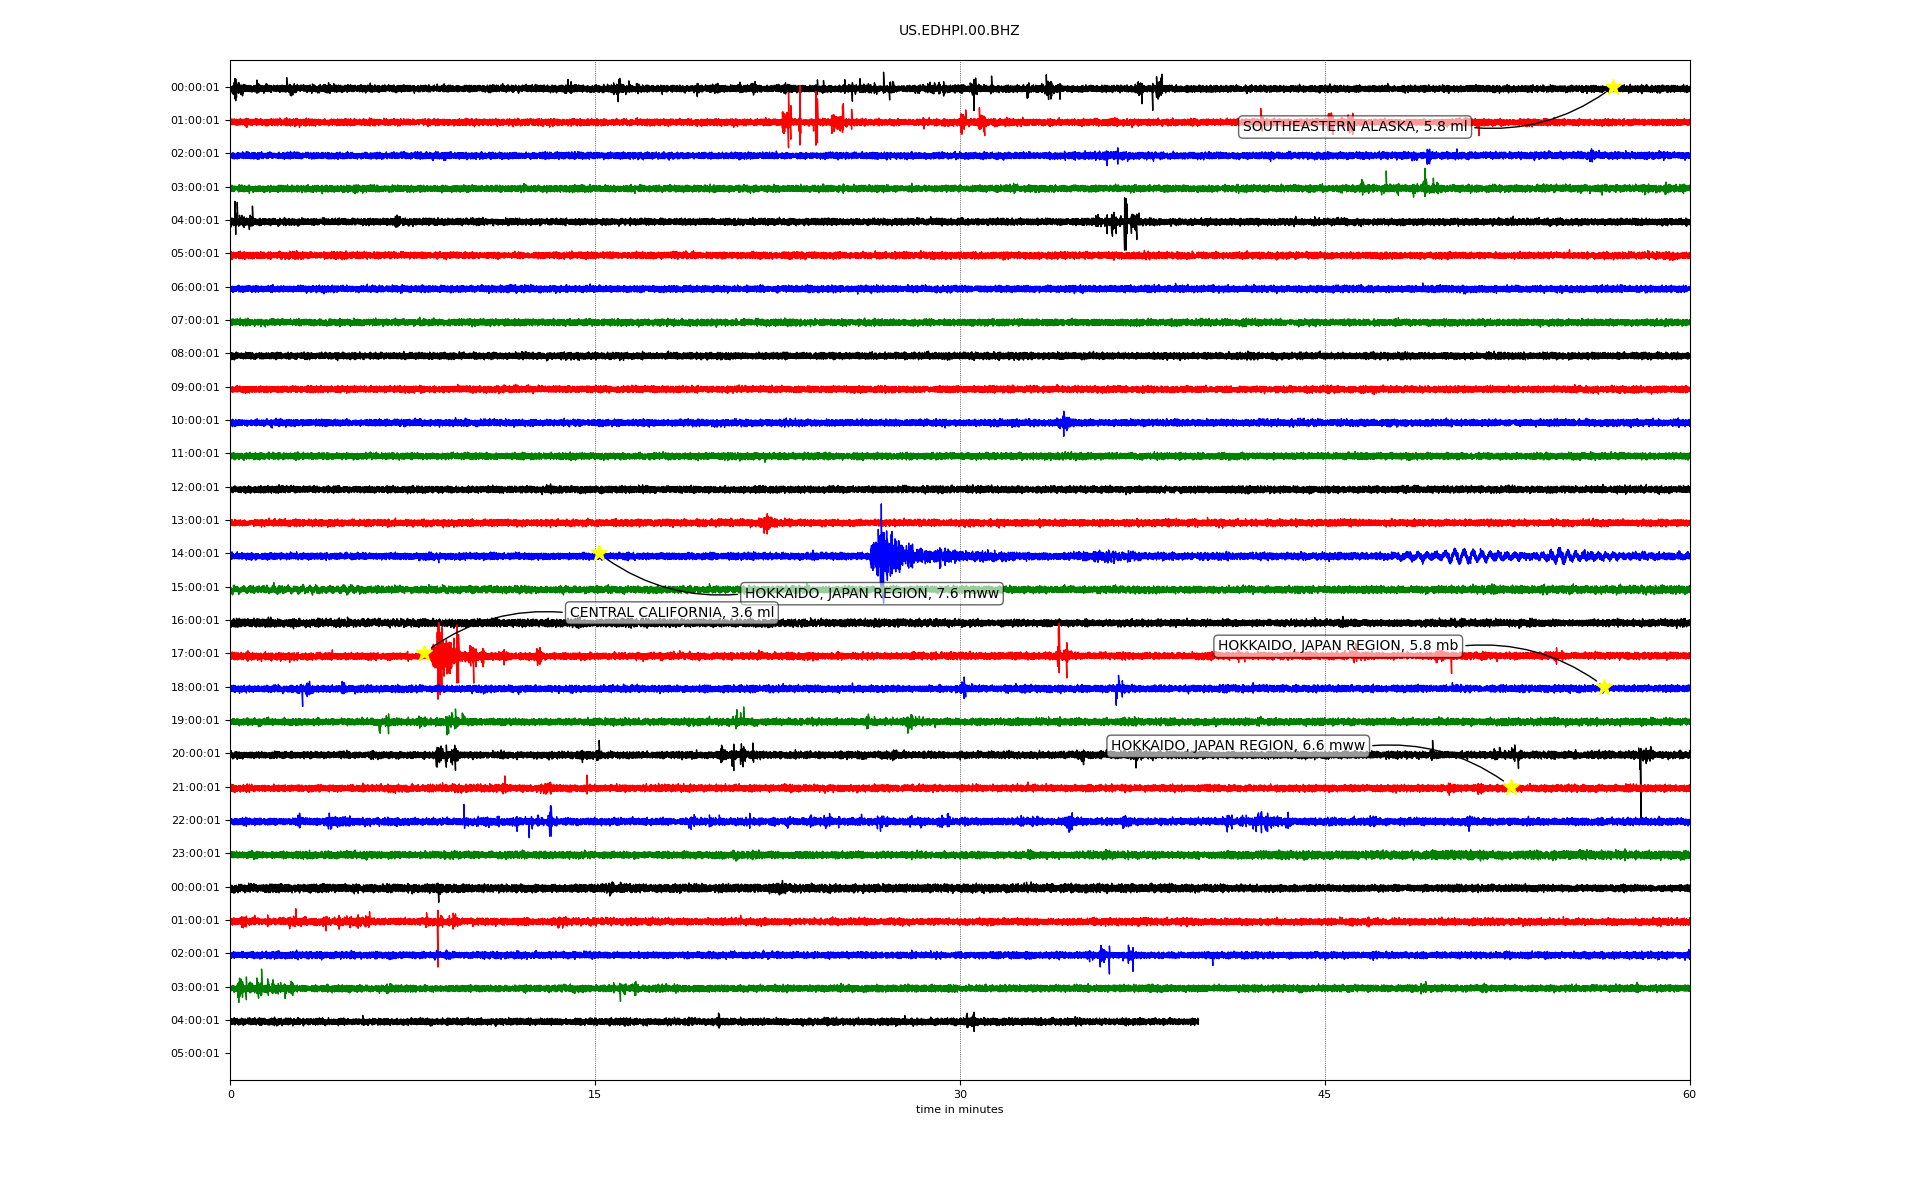The image size is (1920, 1200).
Task: Click the 17:00:01 row time label
Action: [195, 654]
